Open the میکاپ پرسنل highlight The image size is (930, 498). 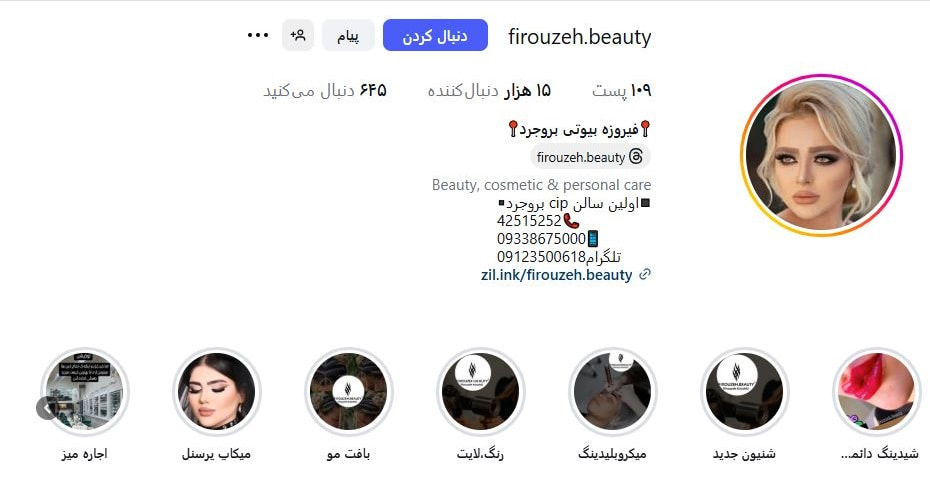pos(216,391)
